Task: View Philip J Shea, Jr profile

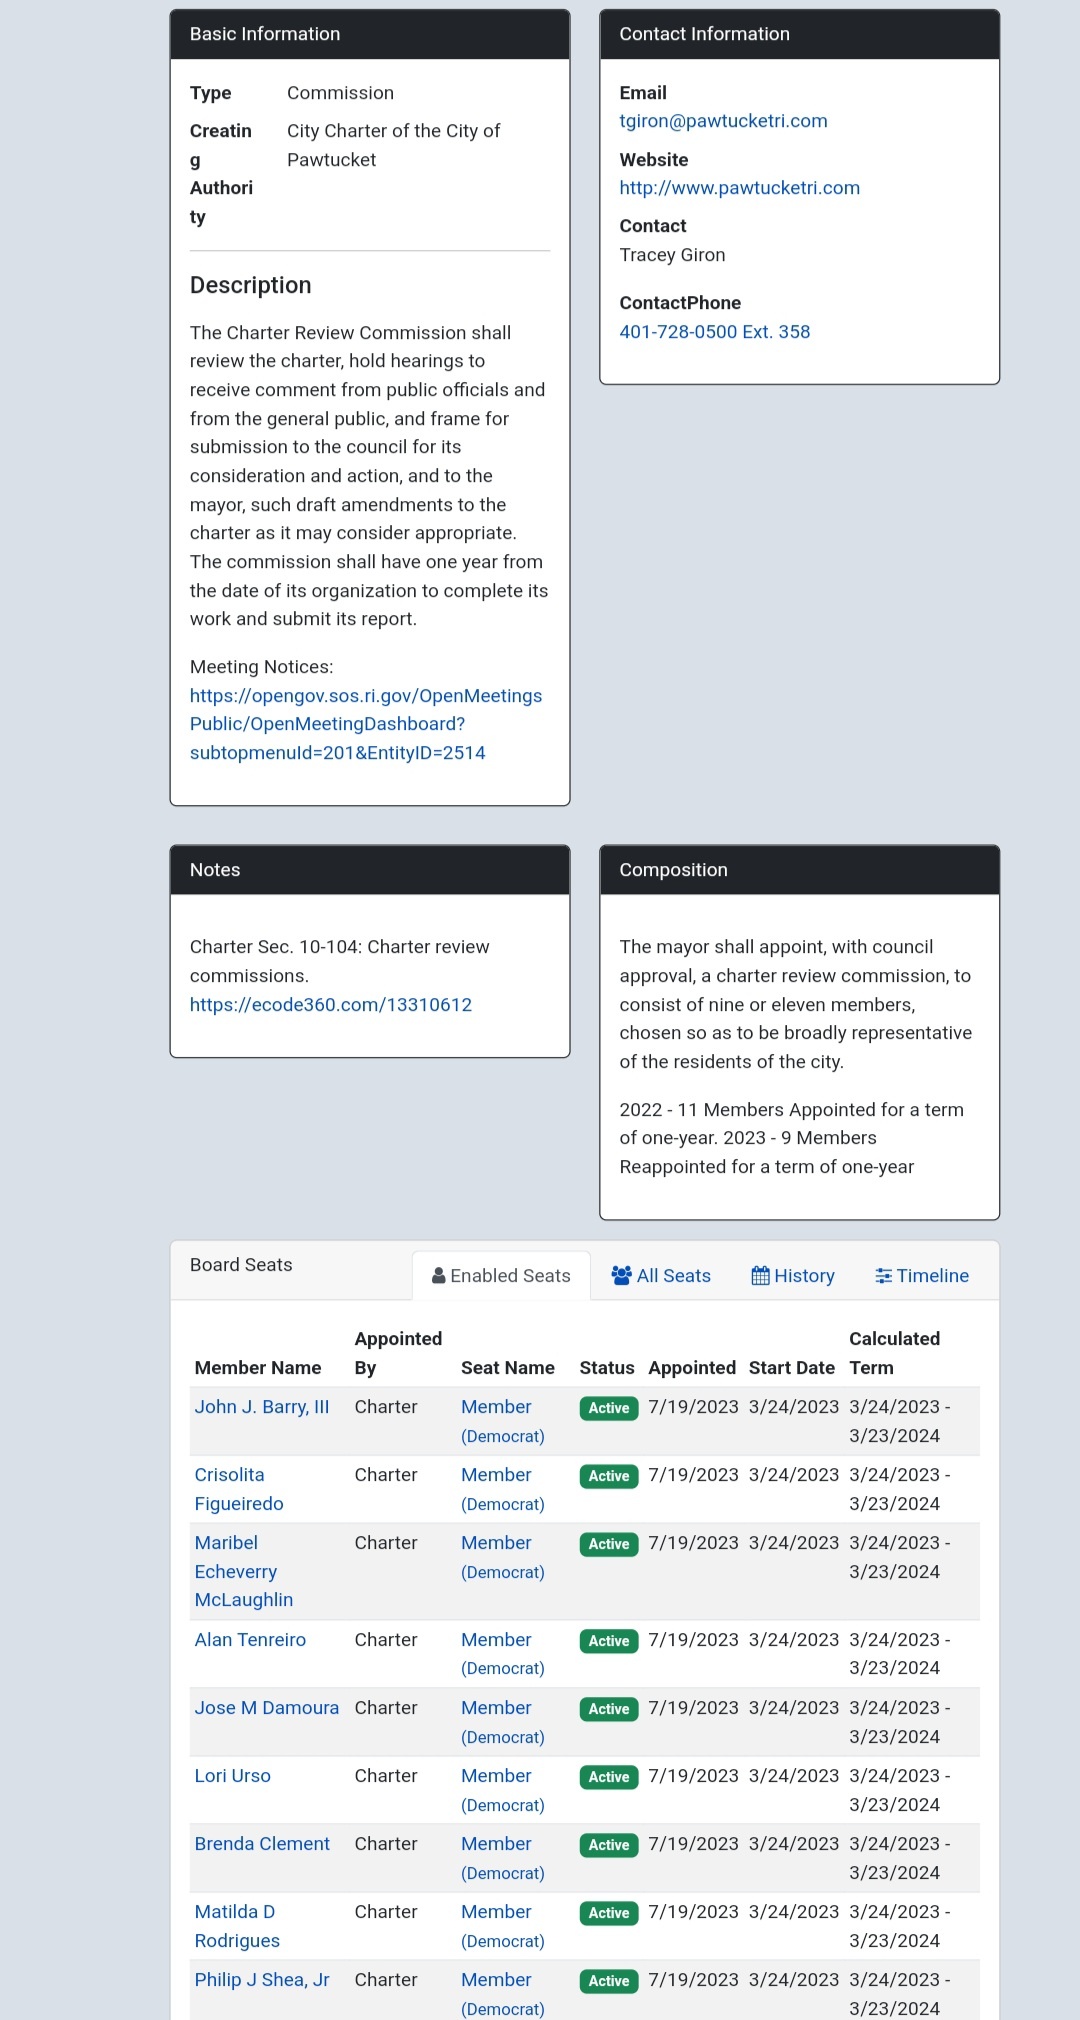Action: coord(261,1980)
